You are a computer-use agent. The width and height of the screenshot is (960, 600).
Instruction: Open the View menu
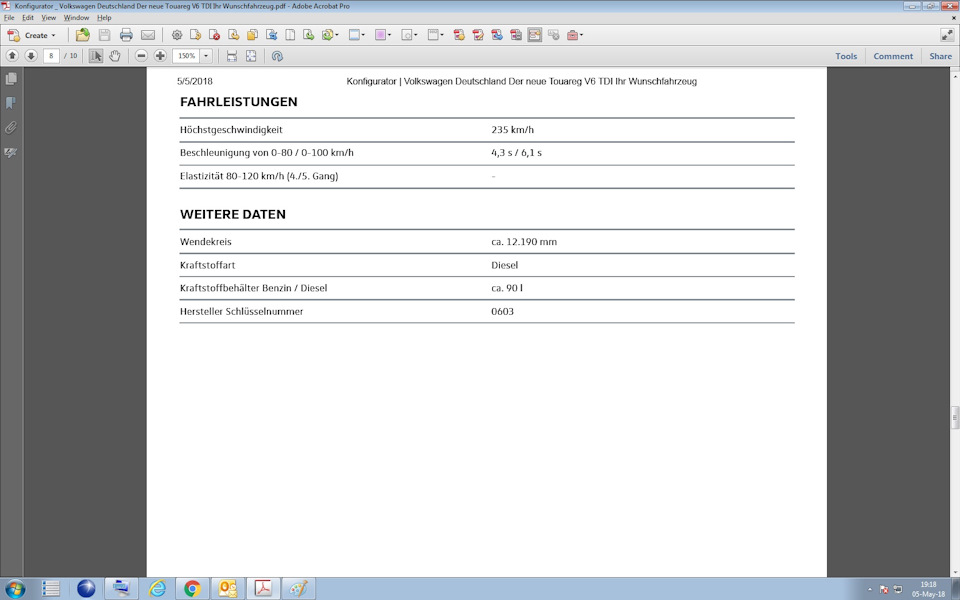coord(48,18)
